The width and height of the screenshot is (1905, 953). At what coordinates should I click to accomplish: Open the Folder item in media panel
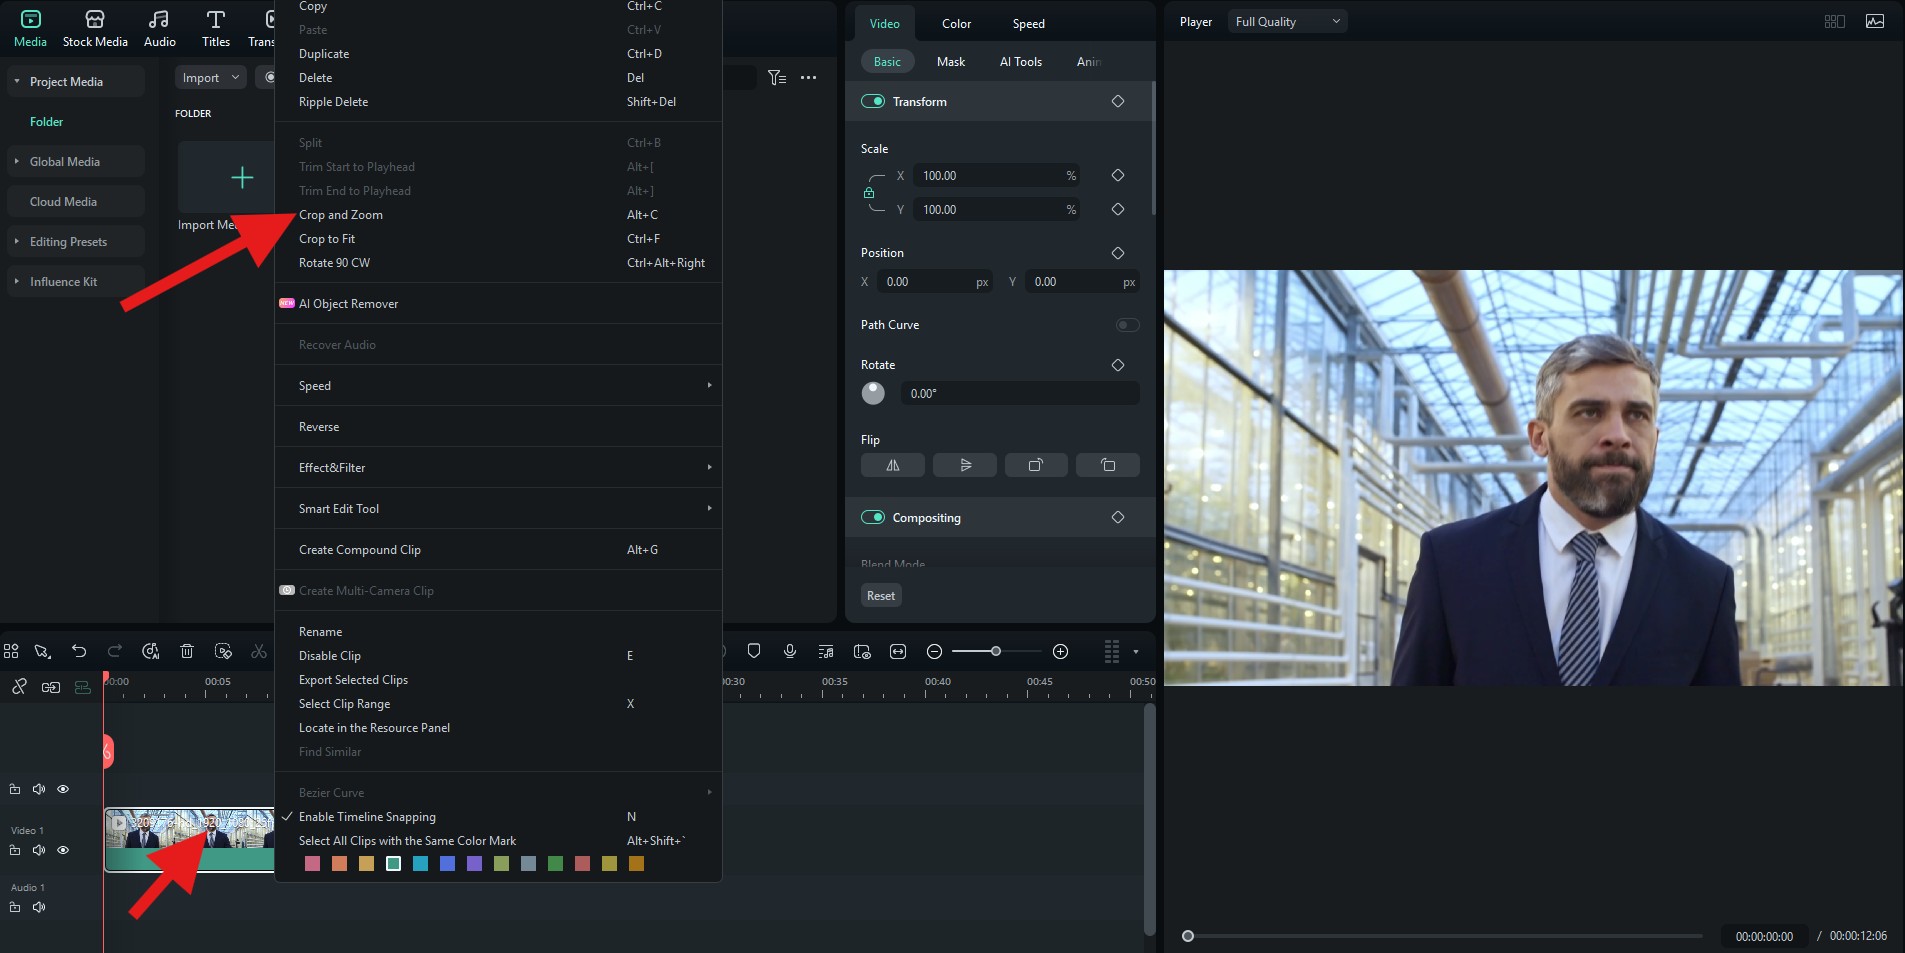point(46,121)
